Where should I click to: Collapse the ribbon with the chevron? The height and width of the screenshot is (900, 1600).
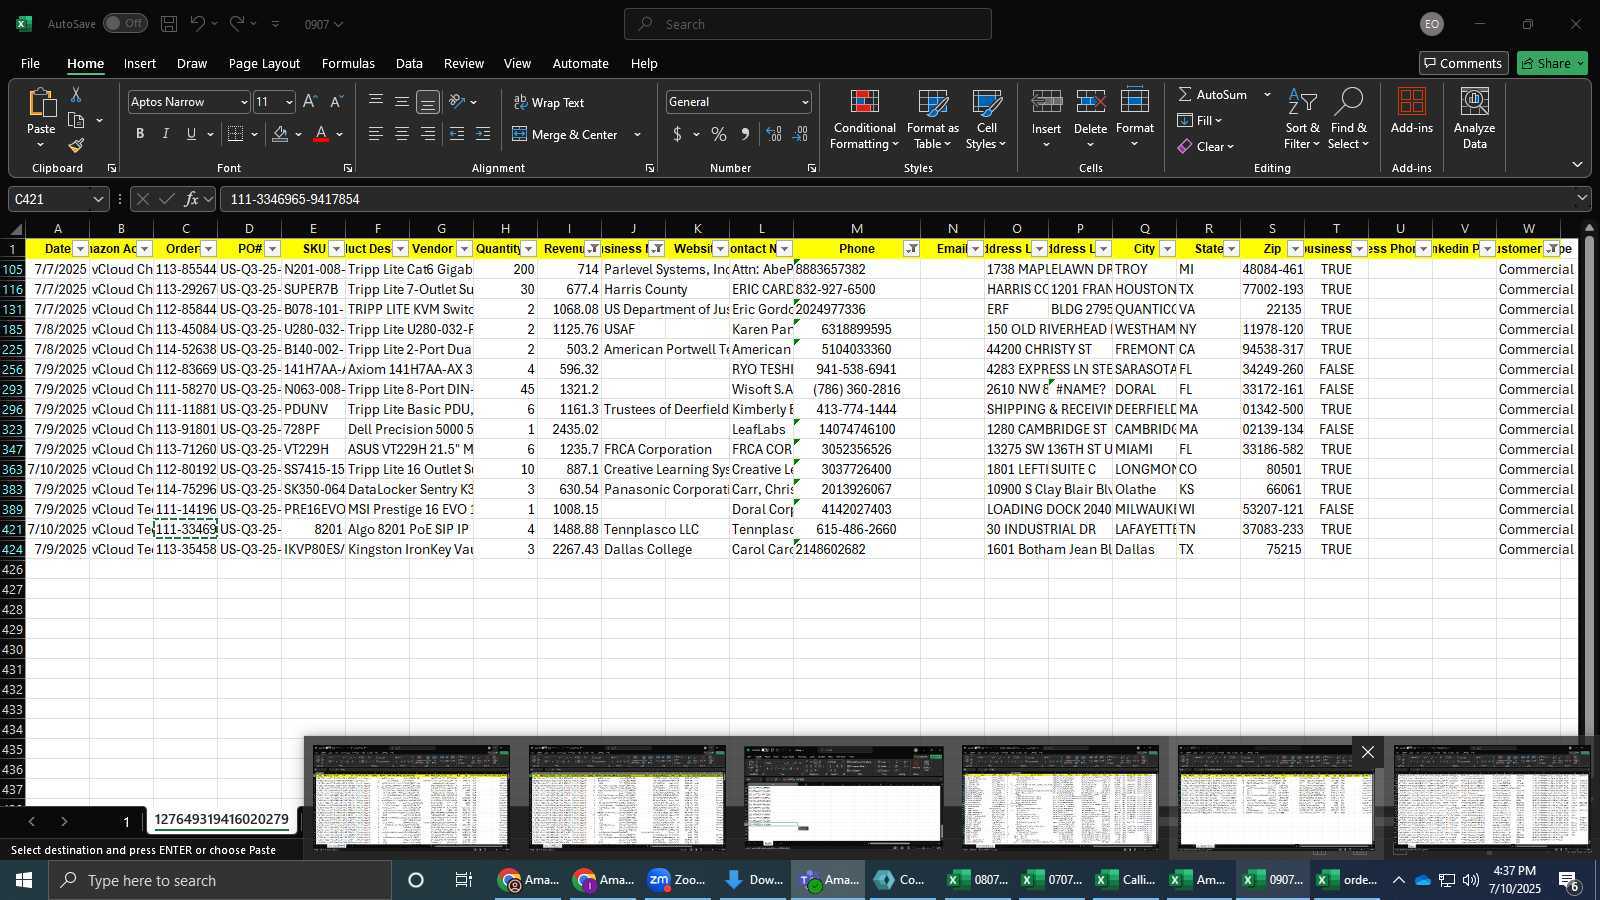point(1577,165)
